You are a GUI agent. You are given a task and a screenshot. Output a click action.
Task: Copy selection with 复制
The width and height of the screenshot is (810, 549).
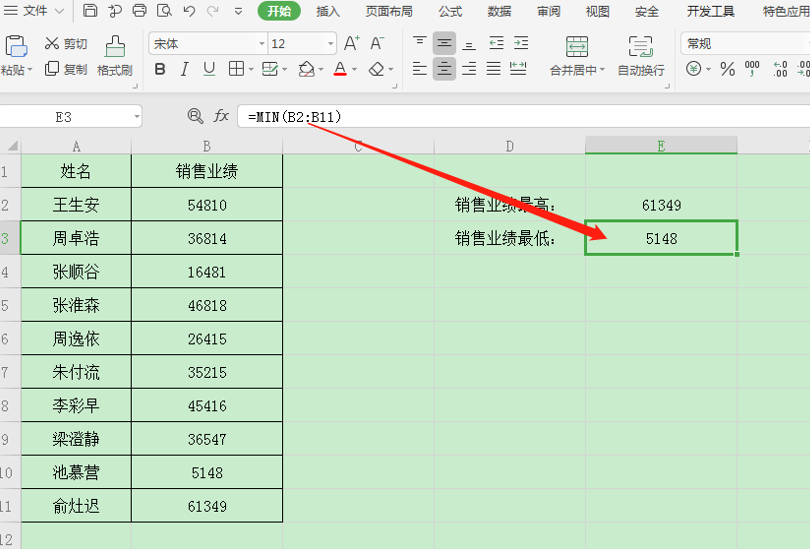coord(66,69)
